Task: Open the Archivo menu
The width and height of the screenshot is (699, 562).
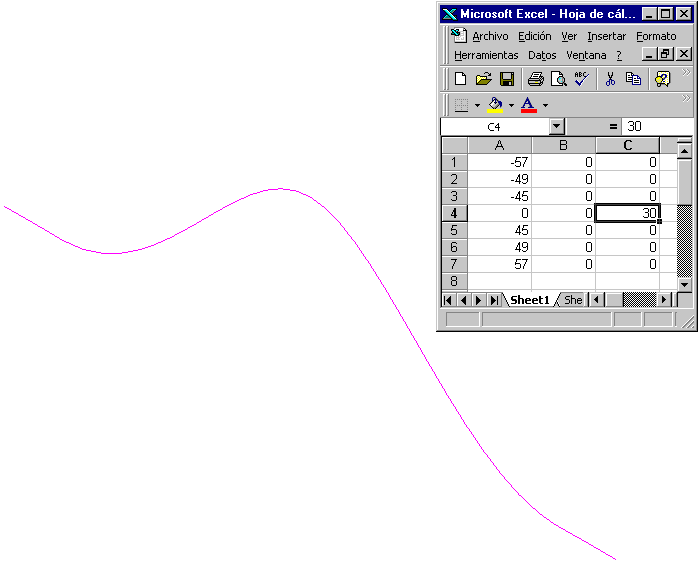Action: point(490,36)
